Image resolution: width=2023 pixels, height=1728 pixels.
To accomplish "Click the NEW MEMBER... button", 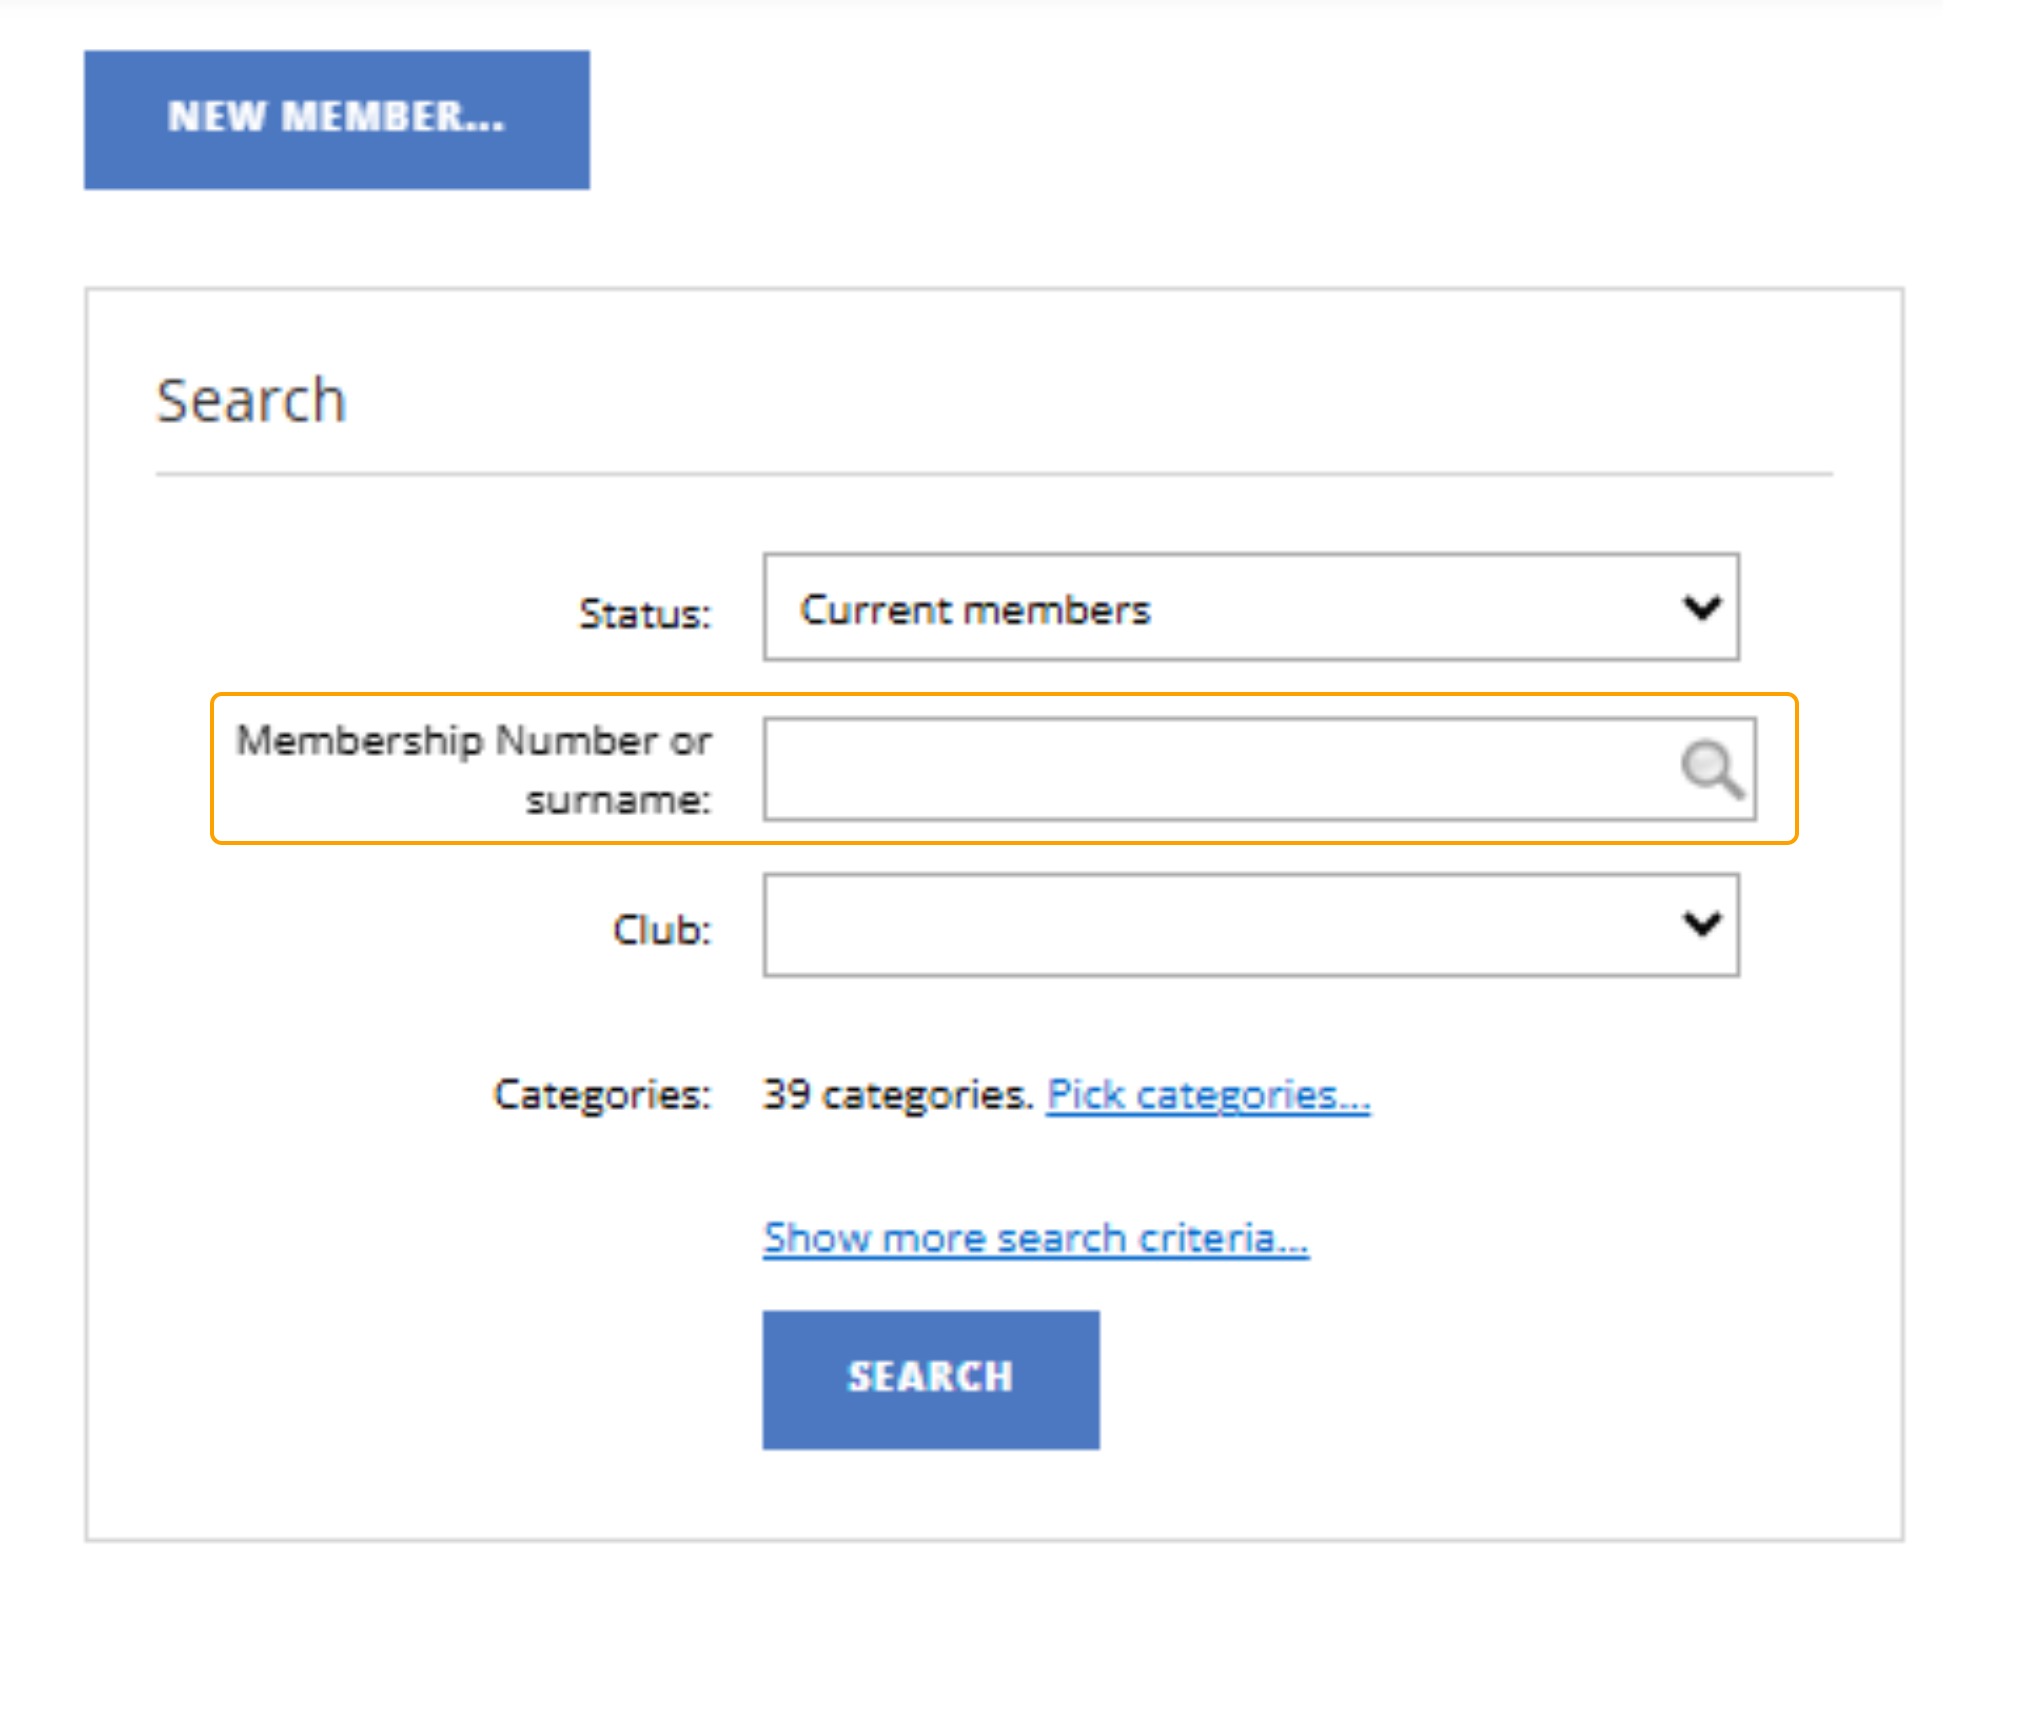I will tap(336, 119).
